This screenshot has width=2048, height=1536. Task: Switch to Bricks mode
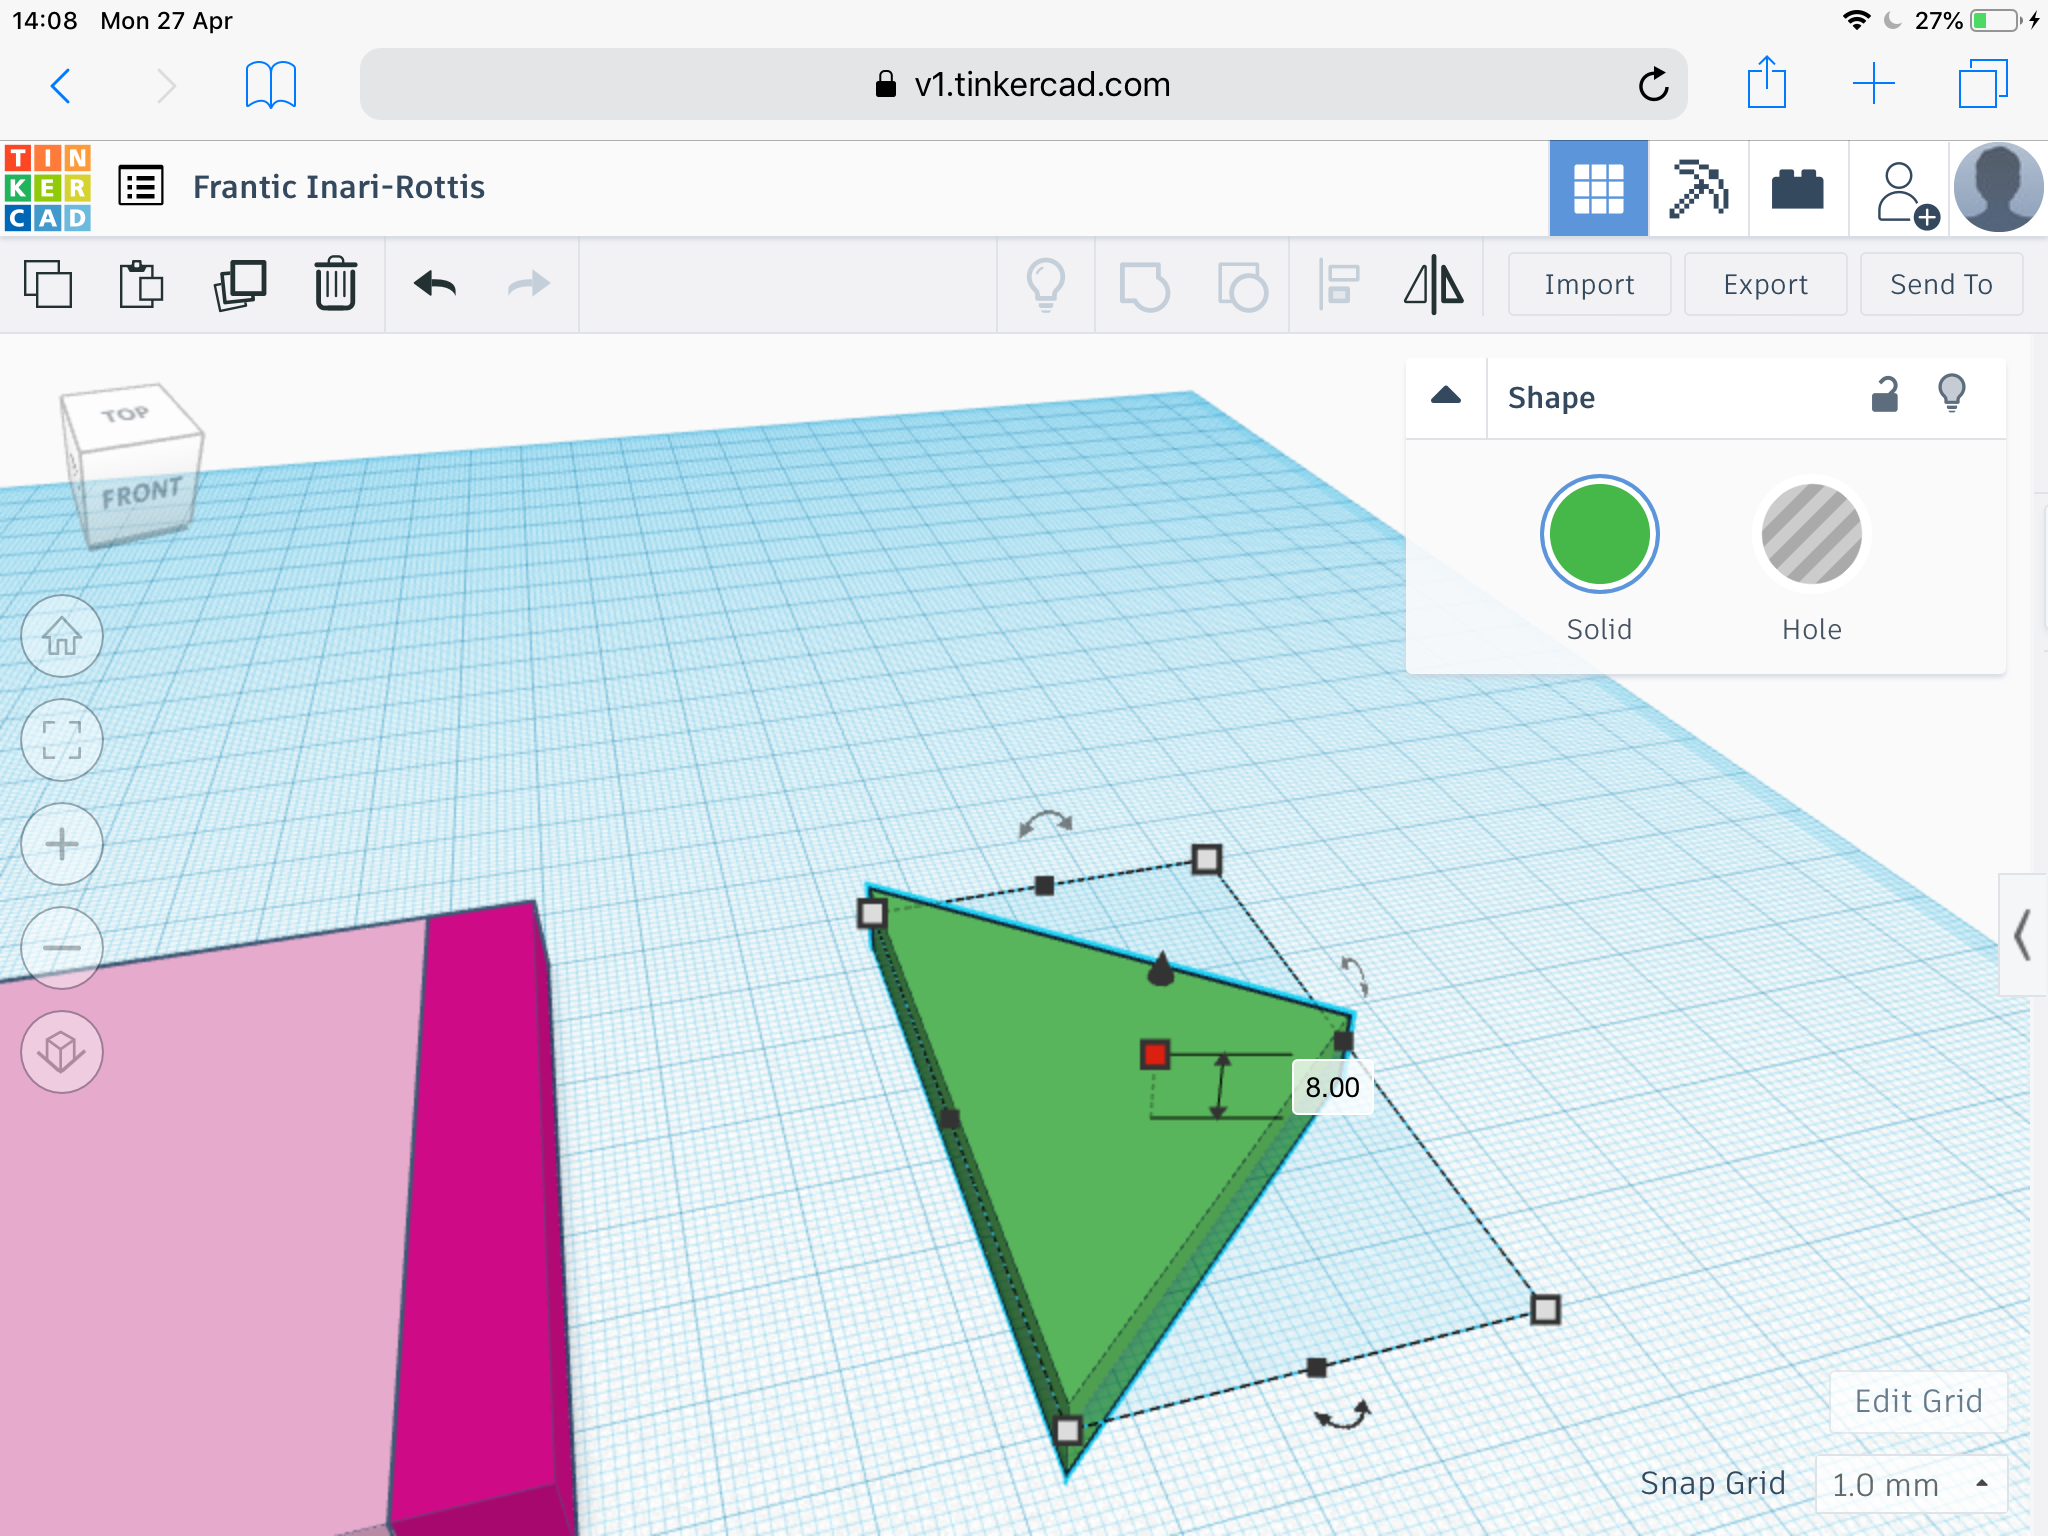(x=1798, y=188)
